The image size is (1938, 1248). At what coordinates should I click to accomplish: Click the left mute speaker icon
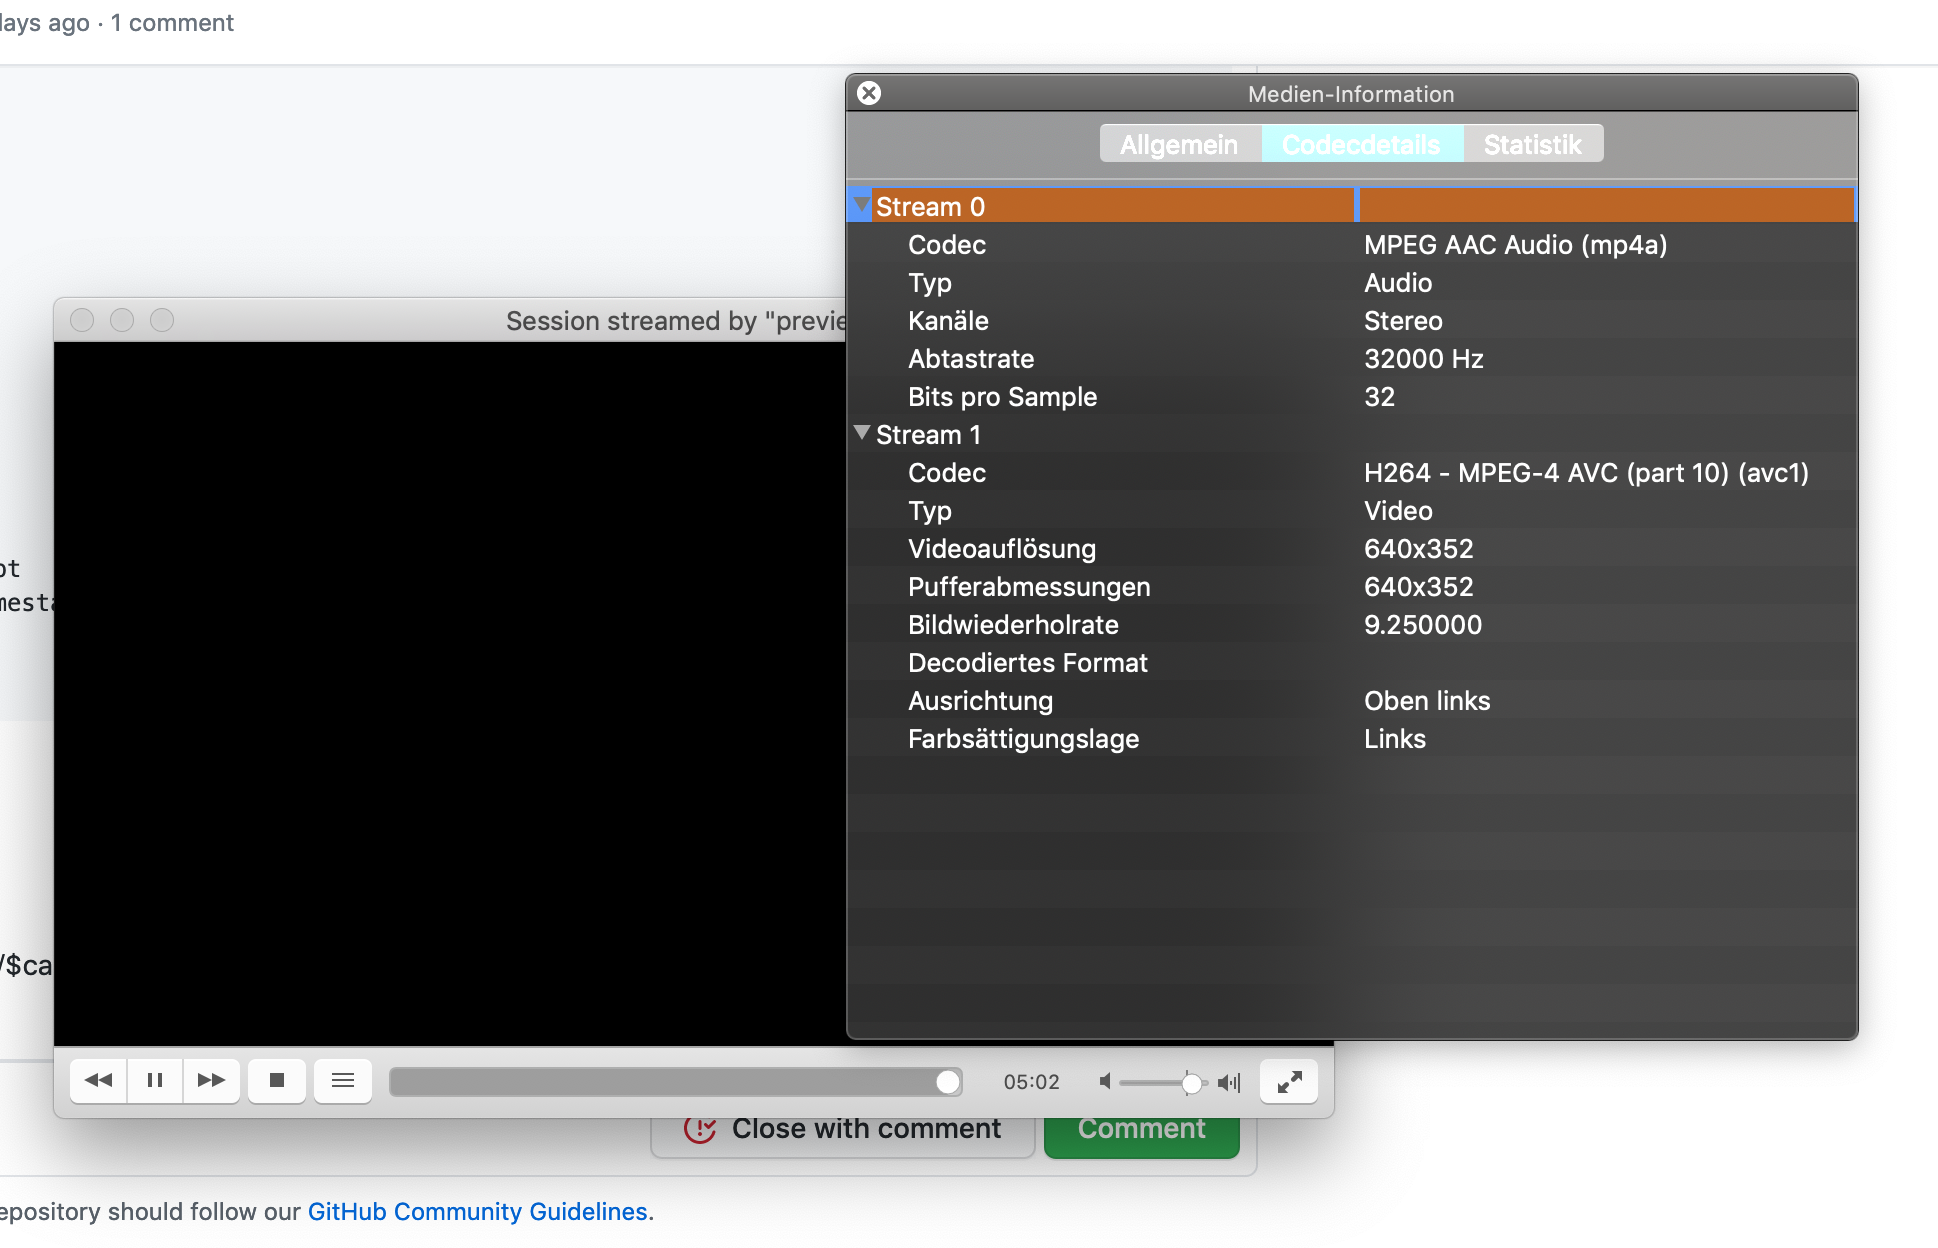coord(1104,1082)
